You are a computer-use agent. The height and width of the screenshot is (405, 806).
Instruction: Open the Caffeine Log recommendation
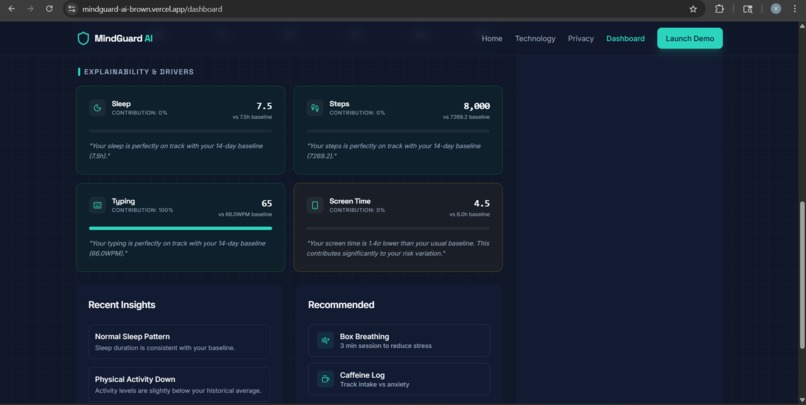399,379
